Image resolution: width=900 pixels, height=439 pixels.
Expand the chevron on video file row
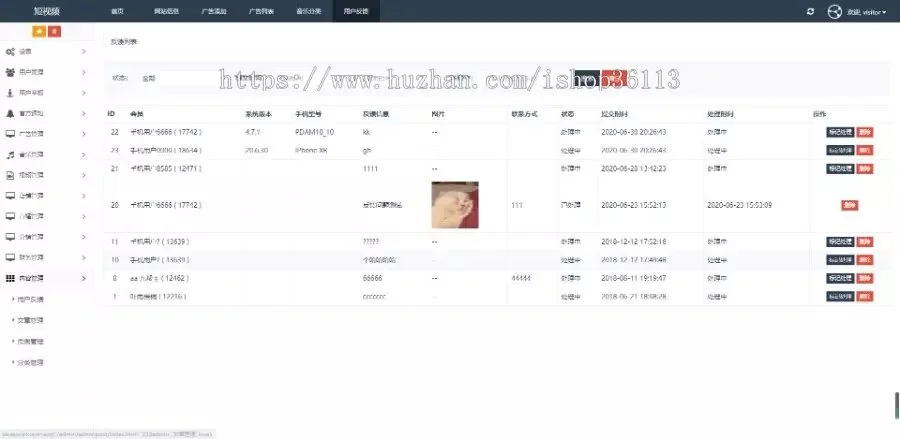84,176
